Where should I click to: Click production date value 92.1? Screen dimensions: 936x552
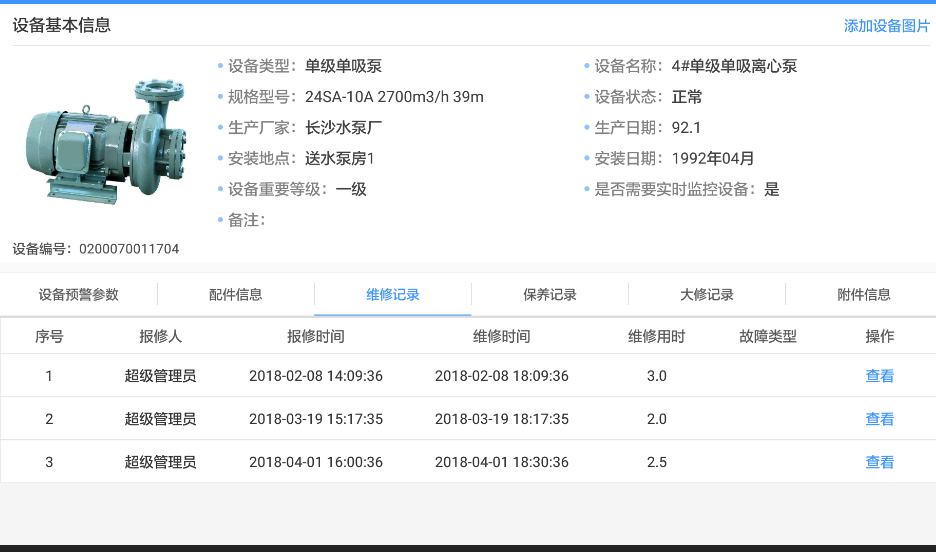686,128
